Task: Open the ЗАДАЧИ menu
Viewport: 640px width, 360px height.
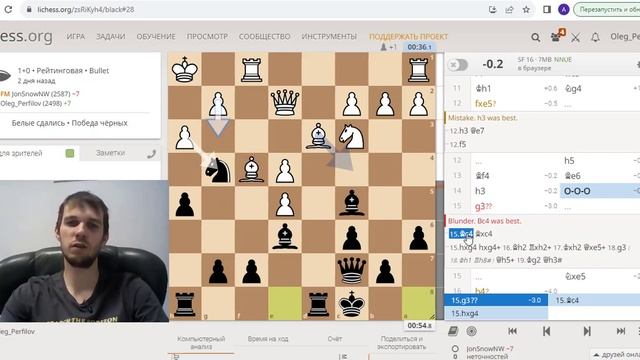Action: coord(111,36)
